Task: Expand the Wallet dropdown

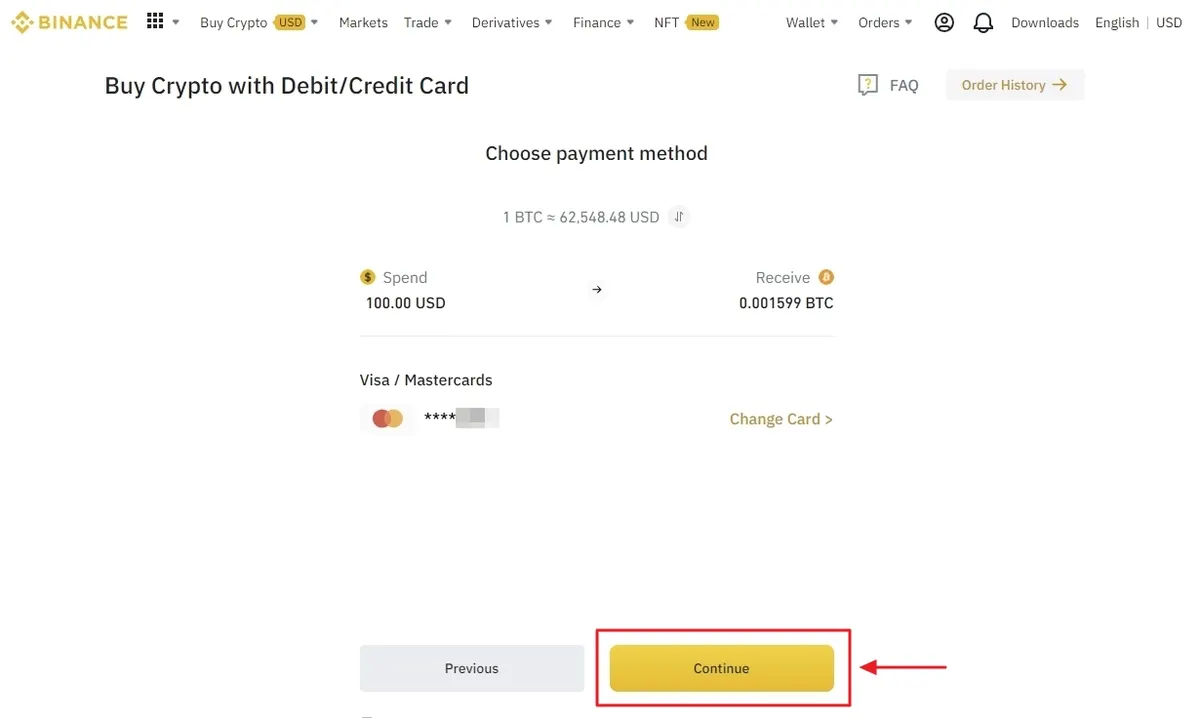Action: [812, 22]
